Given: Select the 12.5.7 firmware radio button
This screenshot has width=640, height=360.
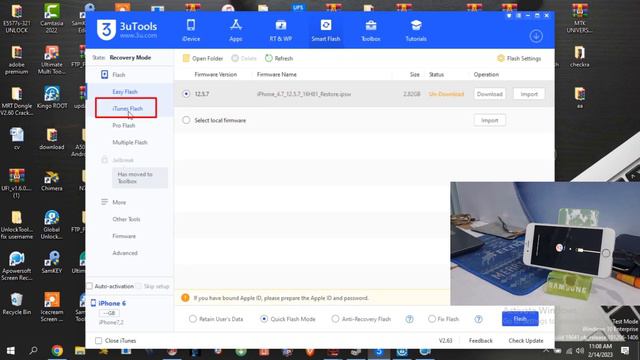Looking at the screenshot, I should pos(186,94).
